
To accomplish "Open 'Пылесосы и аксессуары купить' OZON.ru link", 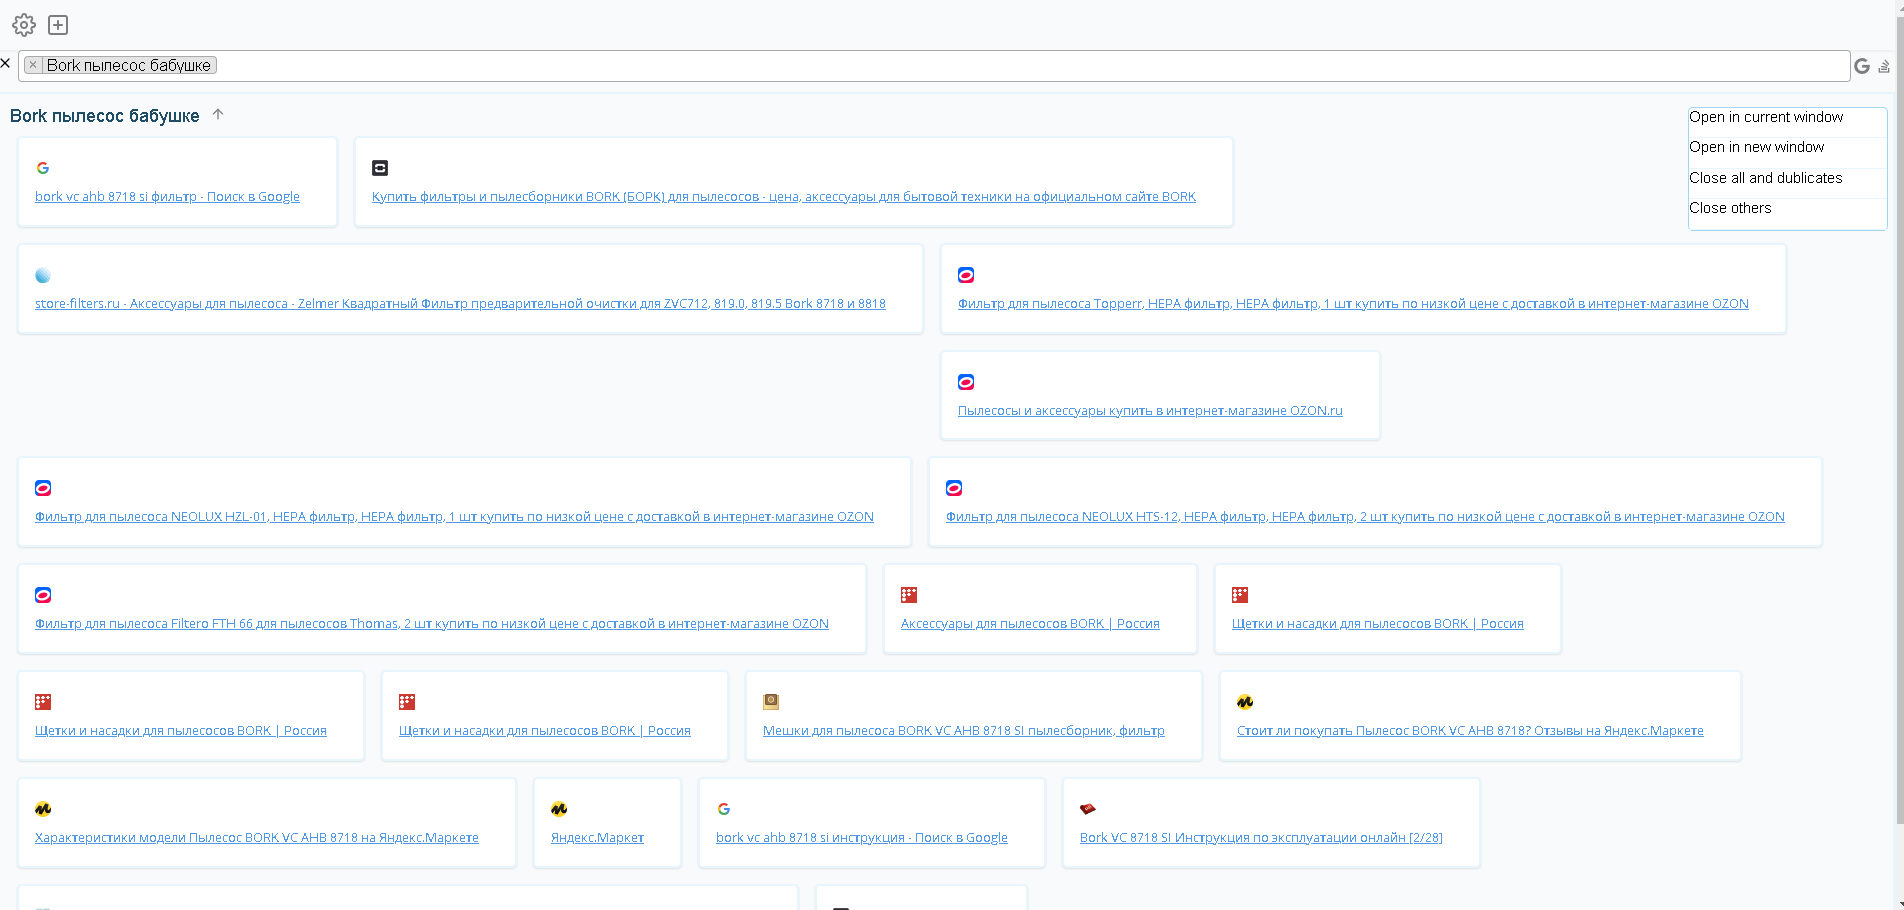I will [1150, 411].
